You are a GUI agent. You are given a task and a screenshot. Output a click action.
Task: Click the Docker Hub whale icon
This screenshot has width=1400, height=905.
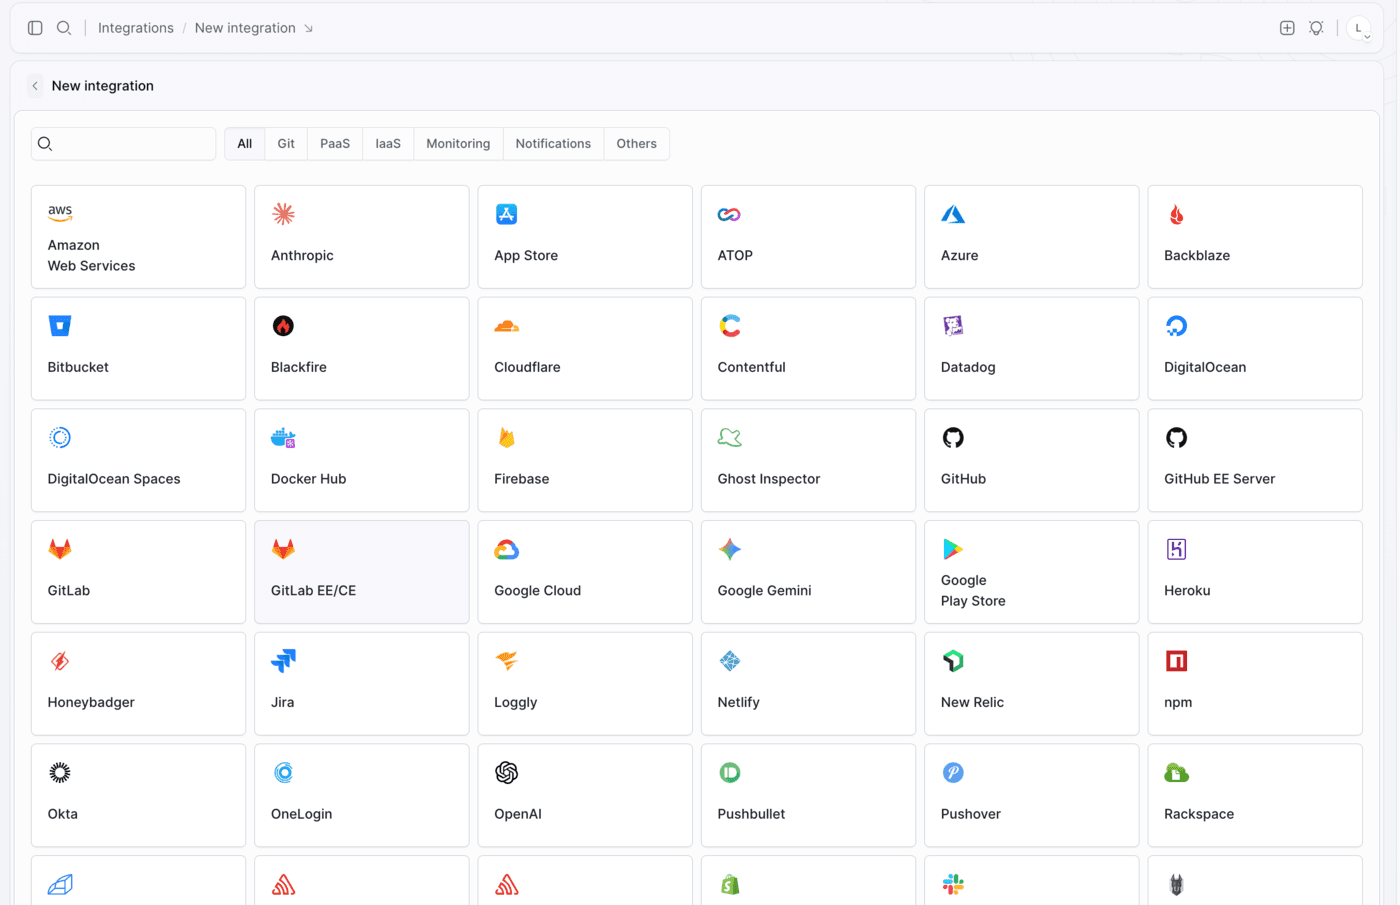click(x=283, y=438)
